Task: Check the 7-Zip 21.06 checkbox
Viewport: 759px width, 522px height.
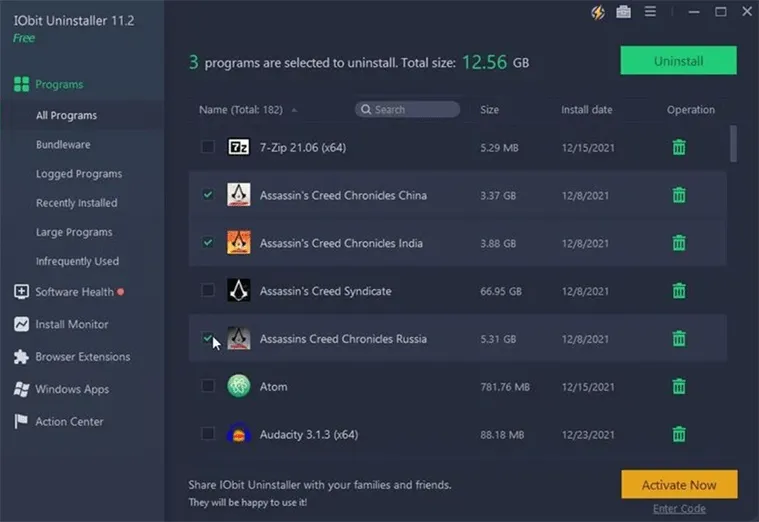Action: (208, 146)
